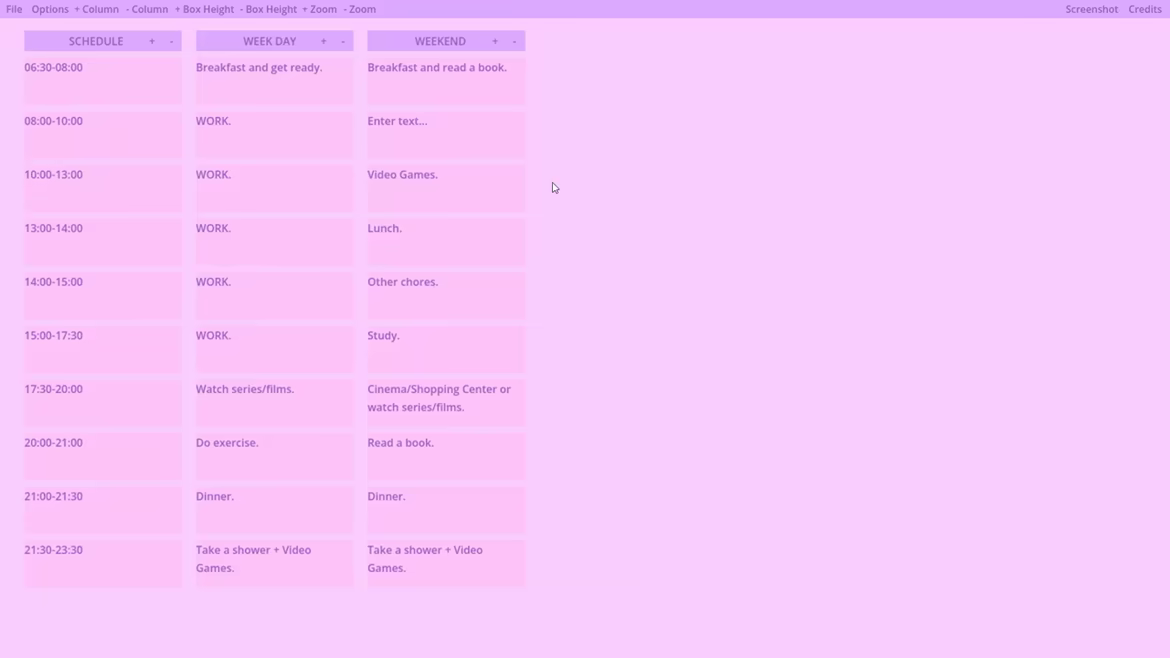
Task: Edit the weekend 'Video Games.' box
Action: click(x=446, y=189)
